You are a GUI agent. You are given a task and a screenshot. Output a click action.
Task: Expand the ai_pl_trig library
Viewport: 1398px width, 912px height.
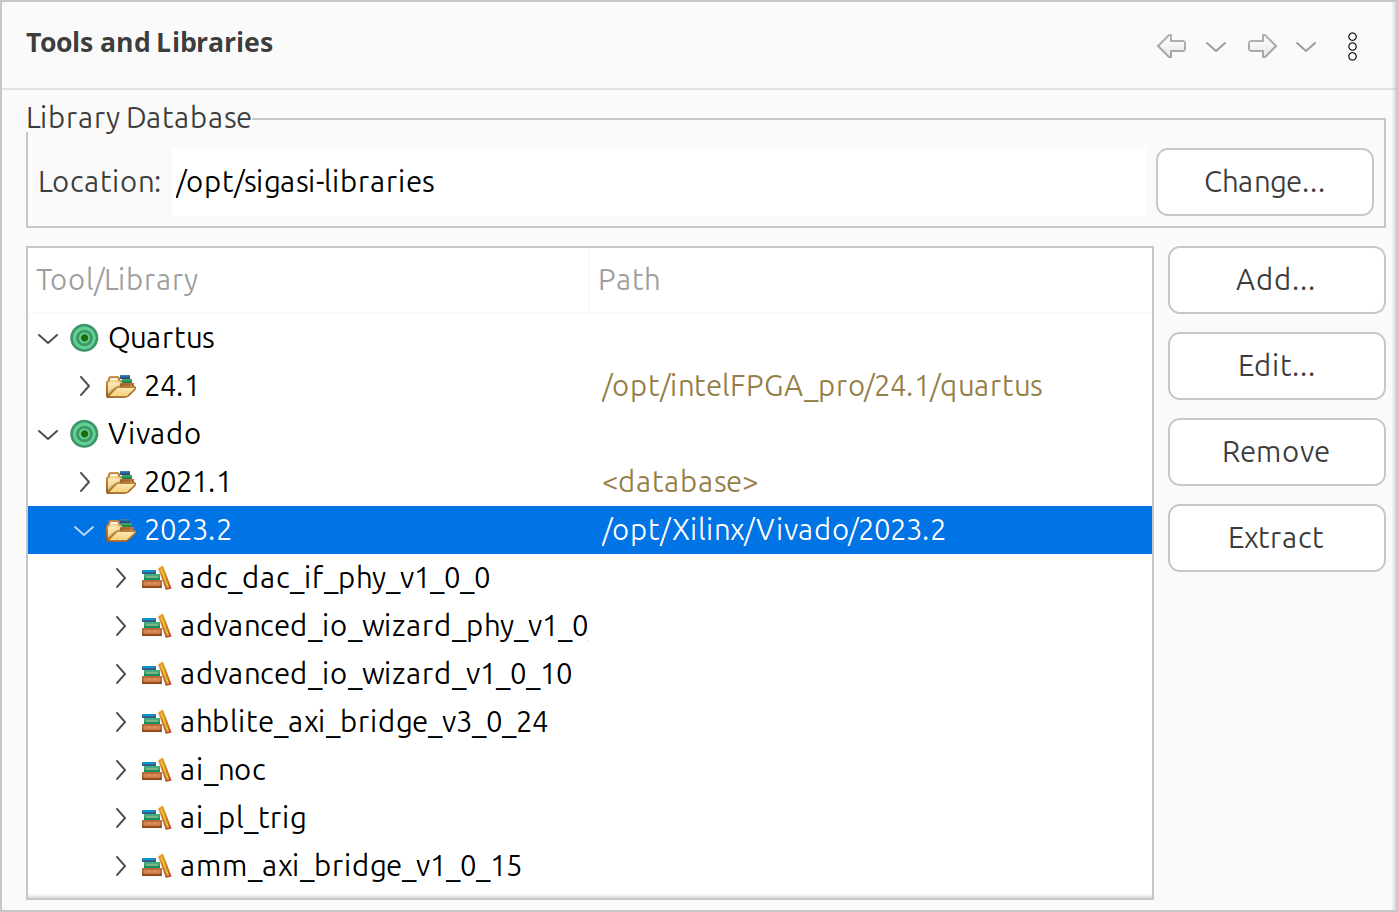121,818
